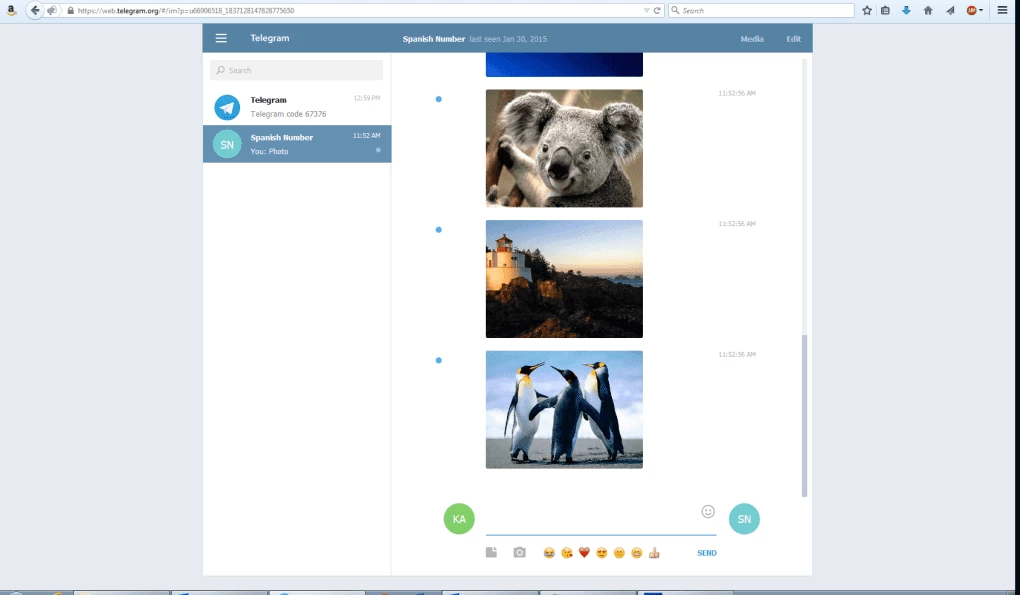Select the penguins photo message dot

[x=438, y=360]
